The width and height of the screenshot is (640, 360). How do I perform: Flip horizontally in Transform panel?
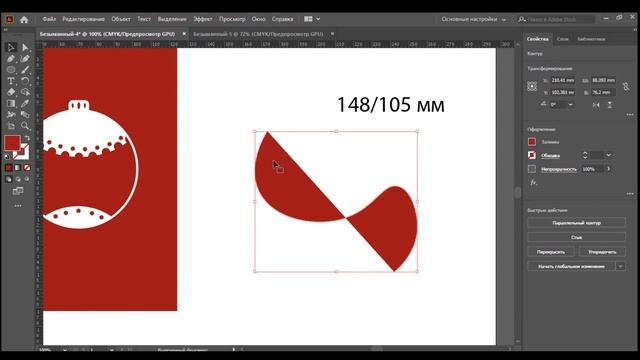[596, 105]
